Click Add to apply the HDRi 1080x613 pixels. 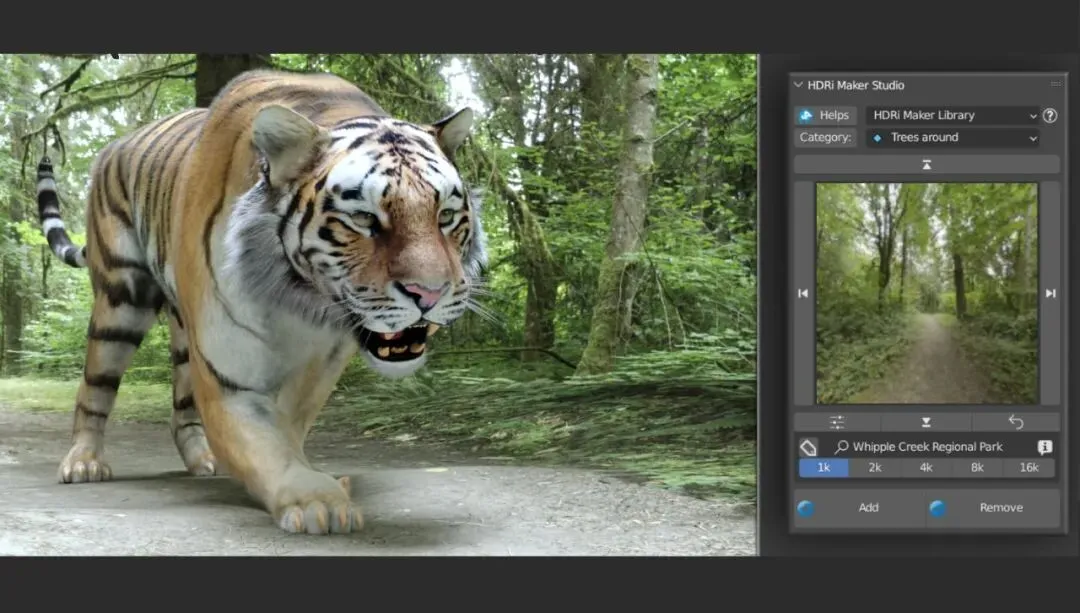pyautogui.click(x=868, y=508)
